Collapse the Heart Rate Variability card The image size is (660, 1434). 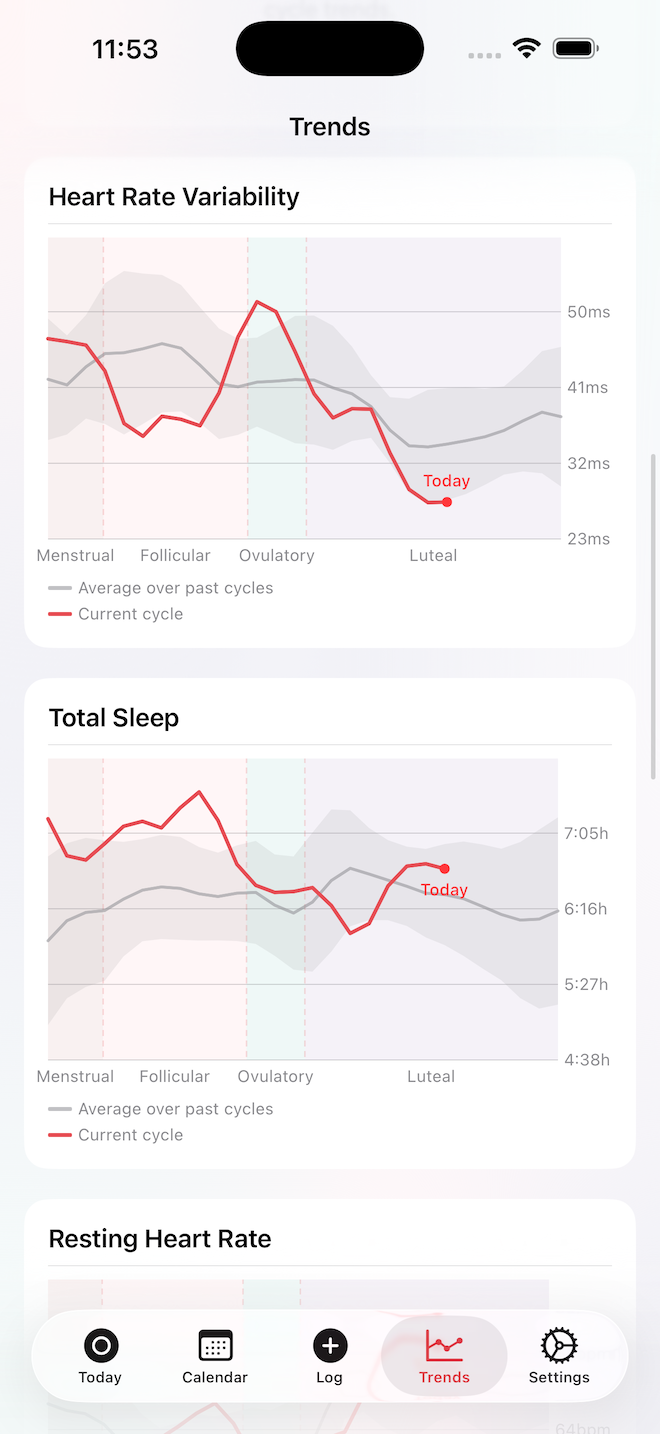174,196
